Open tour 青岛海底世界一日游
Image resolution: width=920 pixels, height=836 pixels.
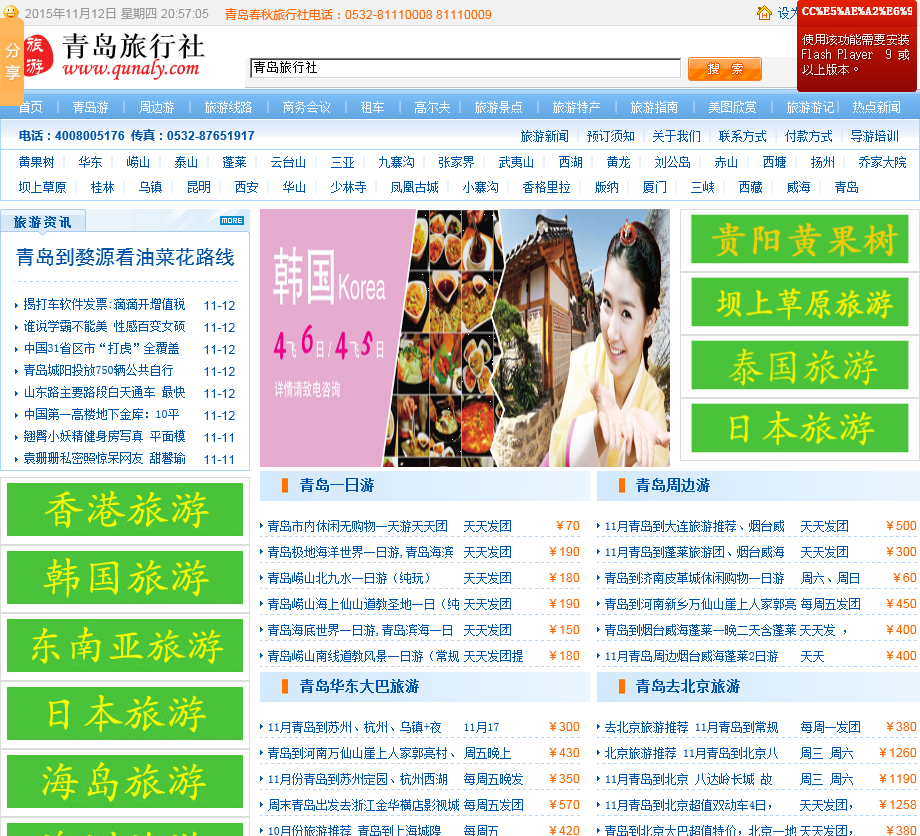(360, 630)
